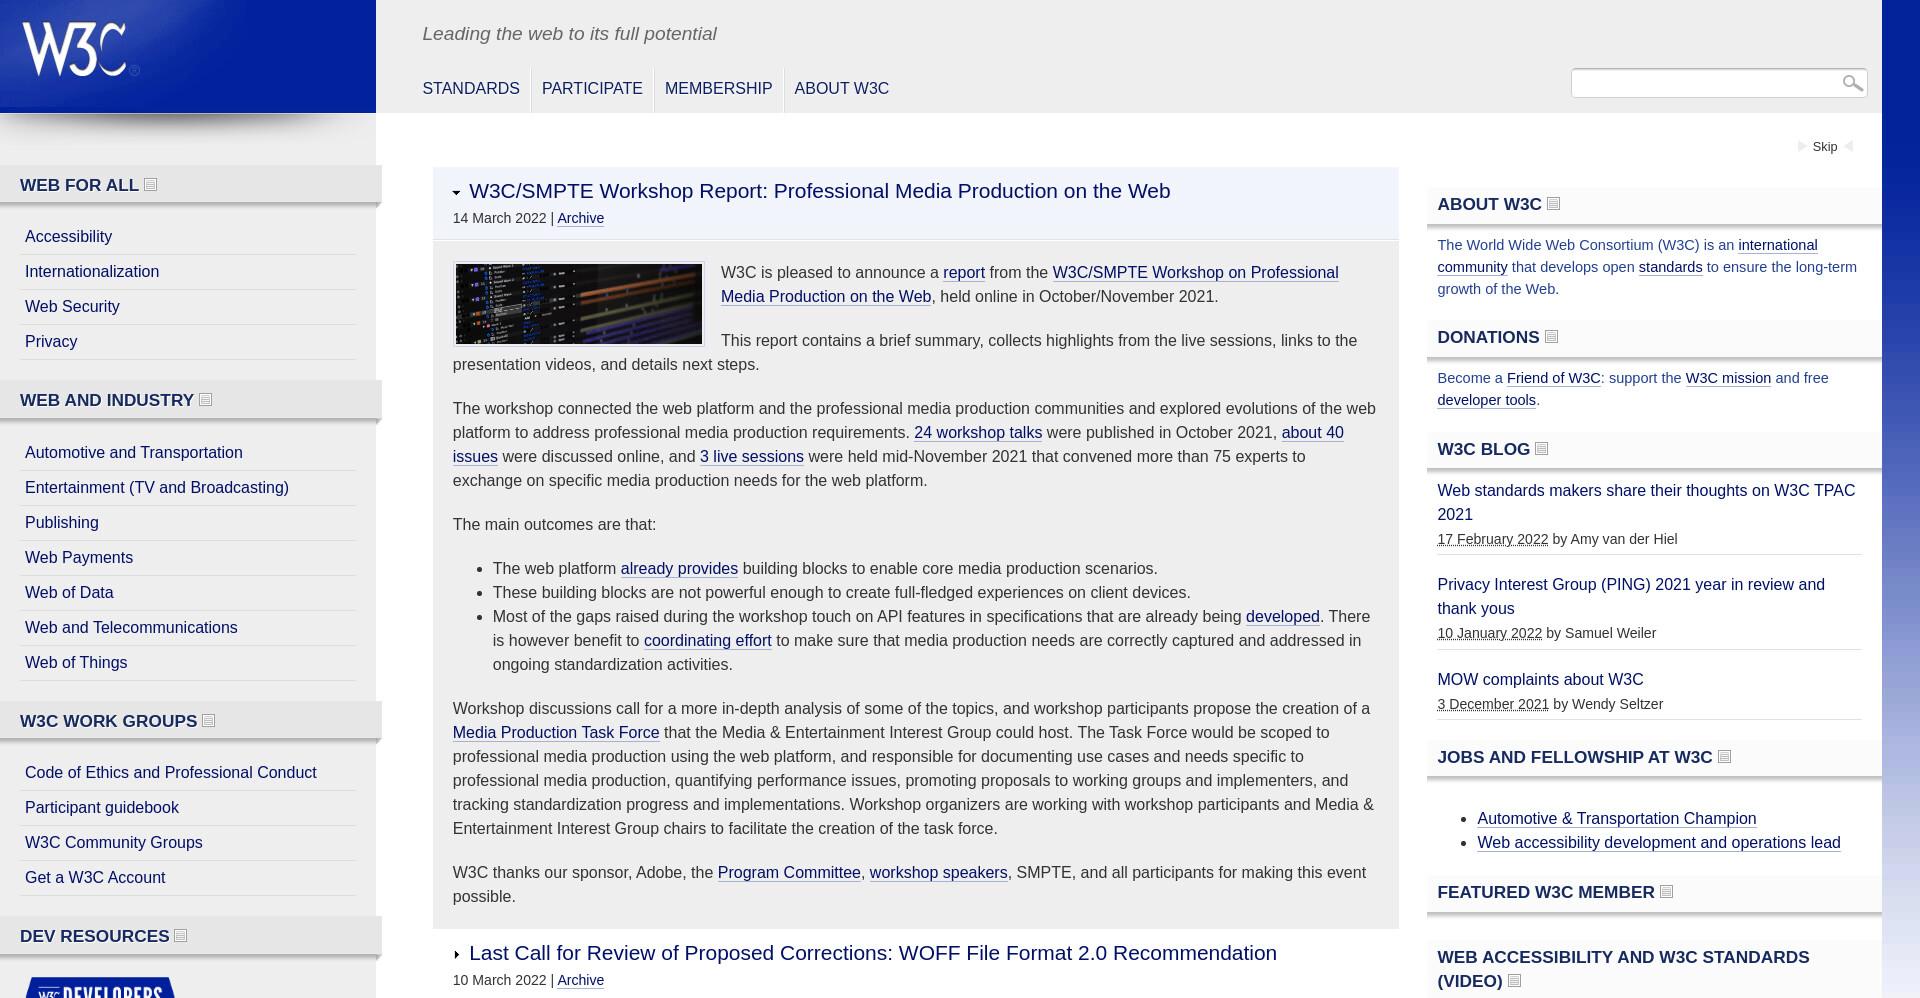This screenshot has width=1920, height=998.
Task: Click Get a W3C Account
Action: (x=95, y=878)
